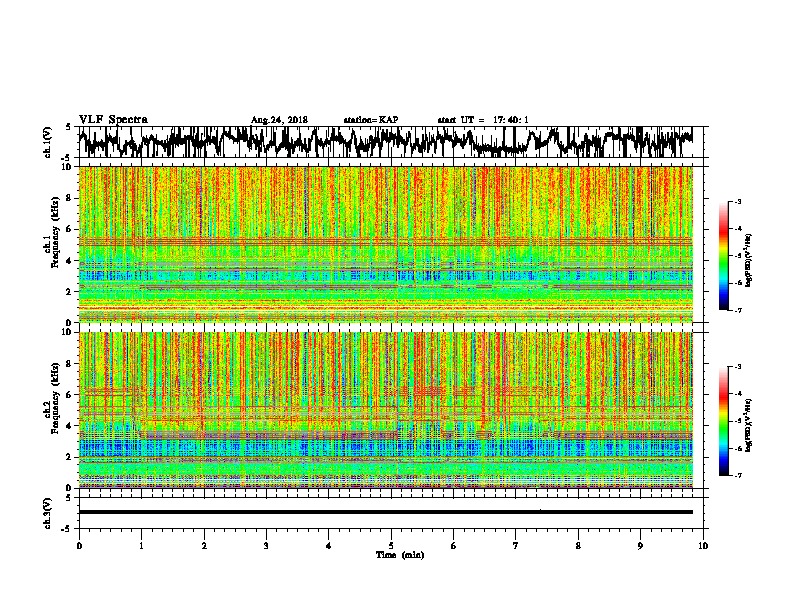The width and height of the screenshot is (792, 612).
Task: Click the "2" kHz tick on ch.2 axis
Action: coord(70,457)
